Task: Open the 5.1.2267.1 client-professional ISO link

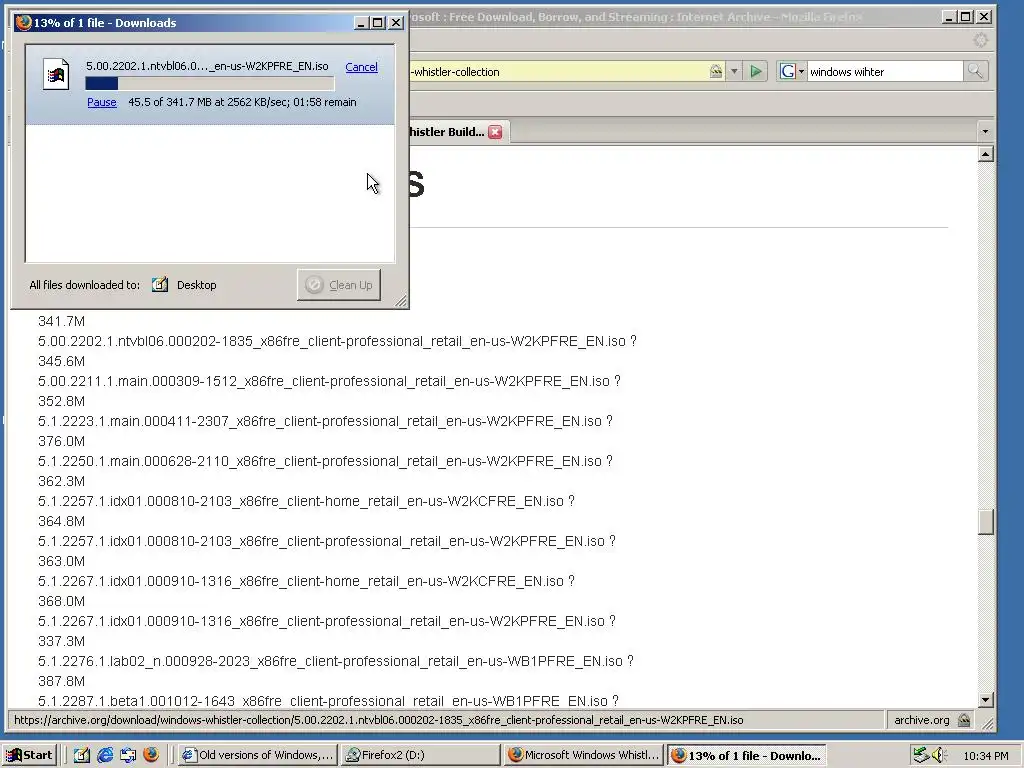Action: pyautogui.click(x=321, y=620)
